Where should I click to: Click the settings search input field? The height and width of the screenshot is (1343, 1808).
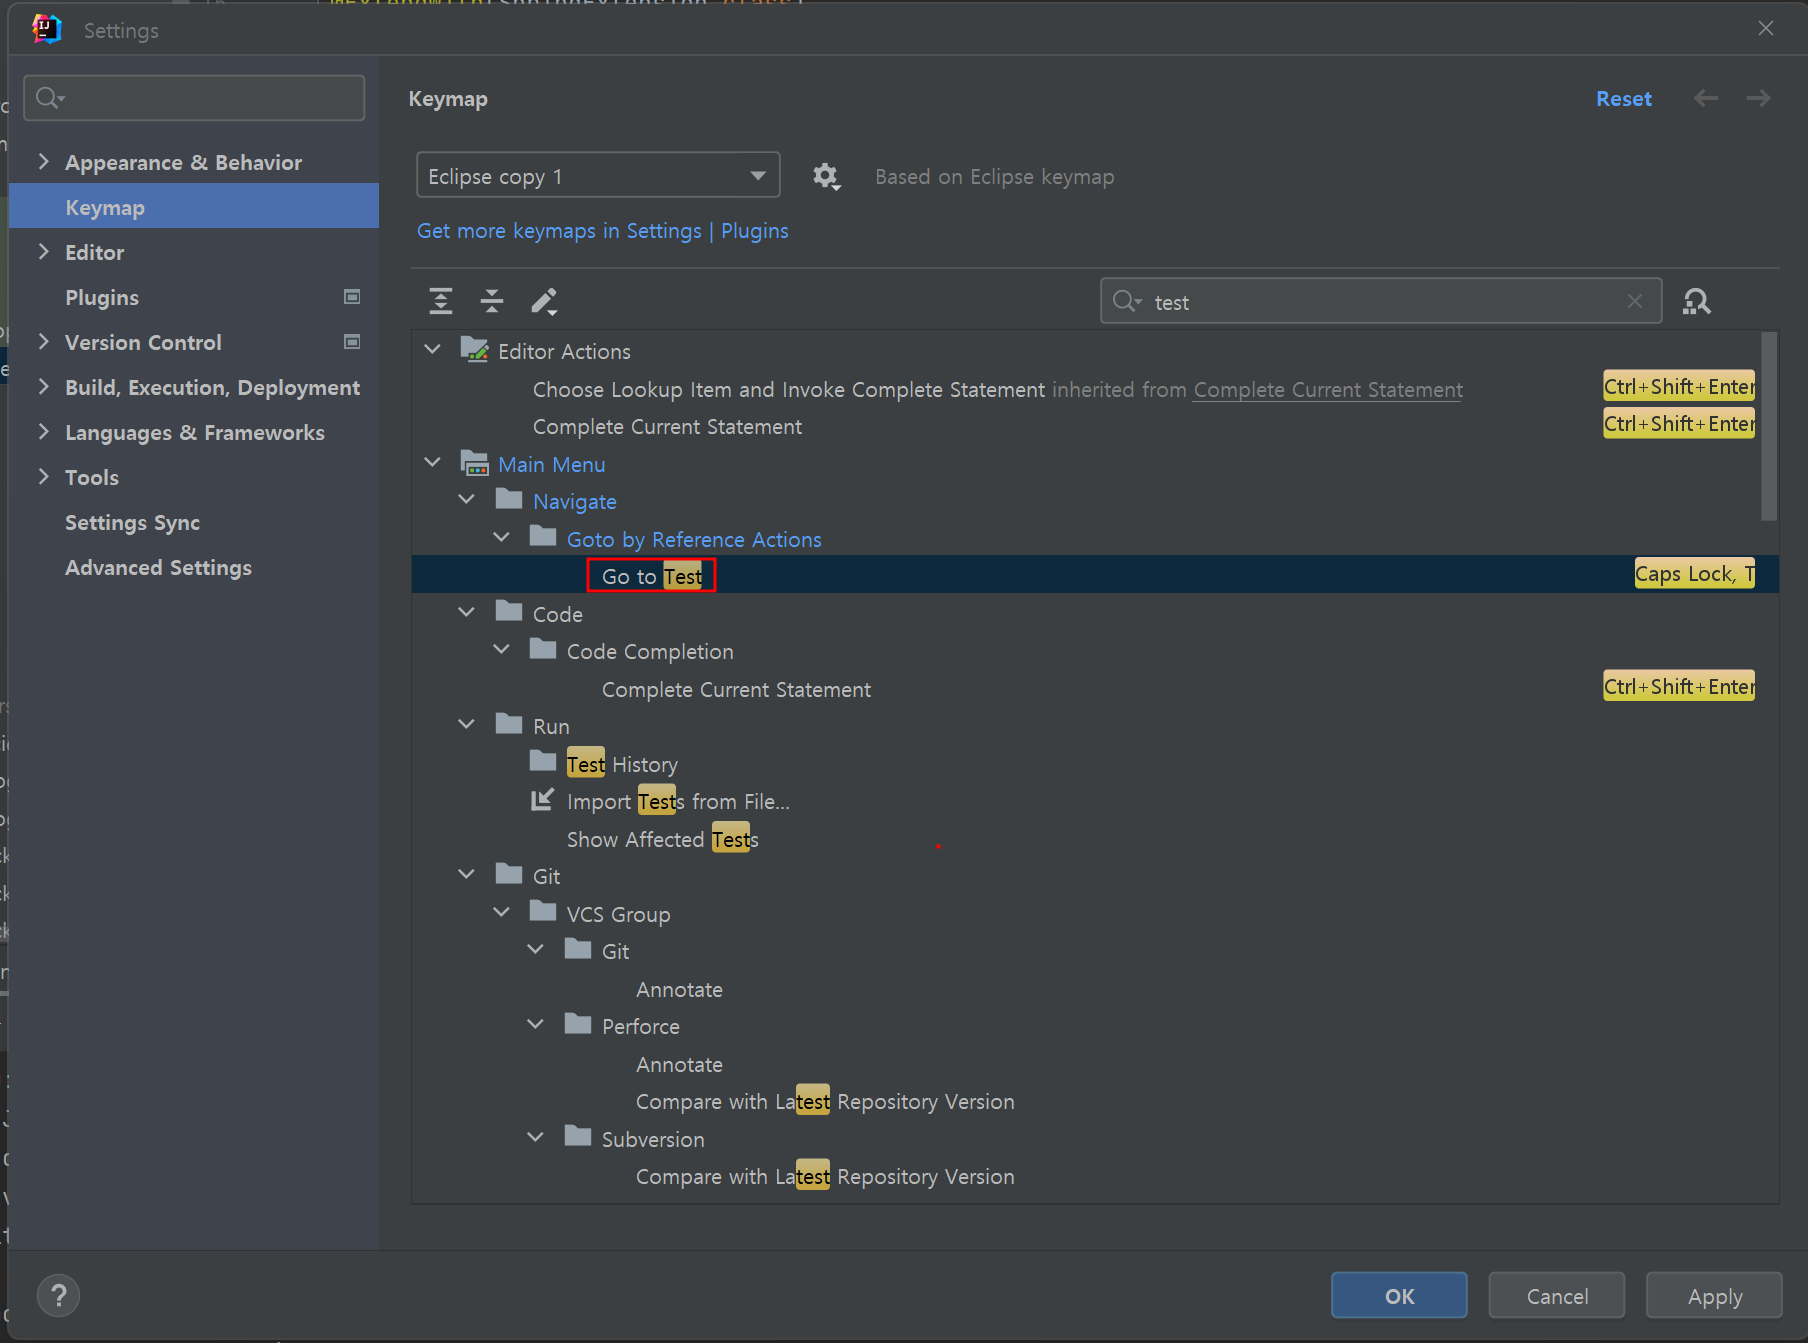pyautogui.click(x=194, y=98)
